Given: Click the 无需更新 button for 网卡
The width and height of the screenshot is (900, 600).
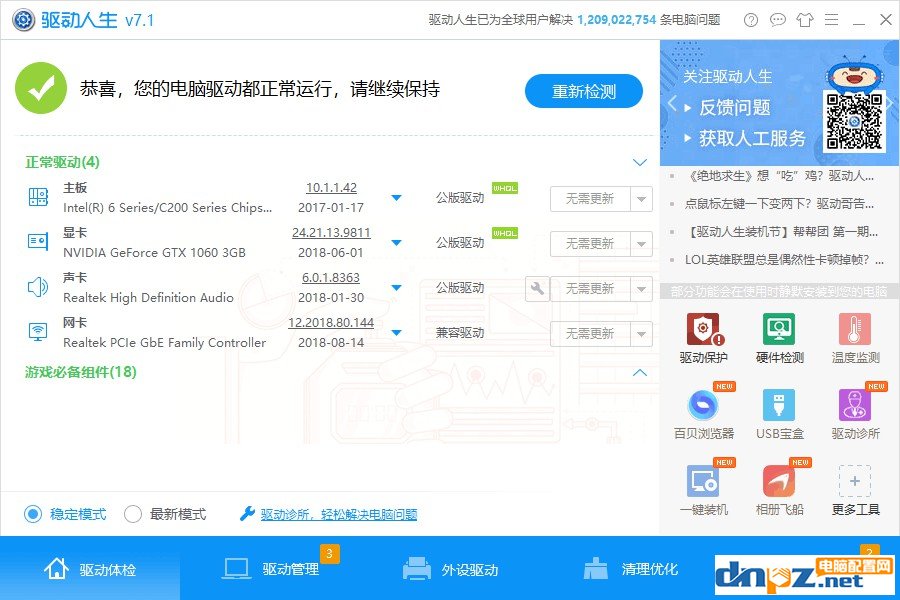Looking at the screenshot, I should [590, 334].
